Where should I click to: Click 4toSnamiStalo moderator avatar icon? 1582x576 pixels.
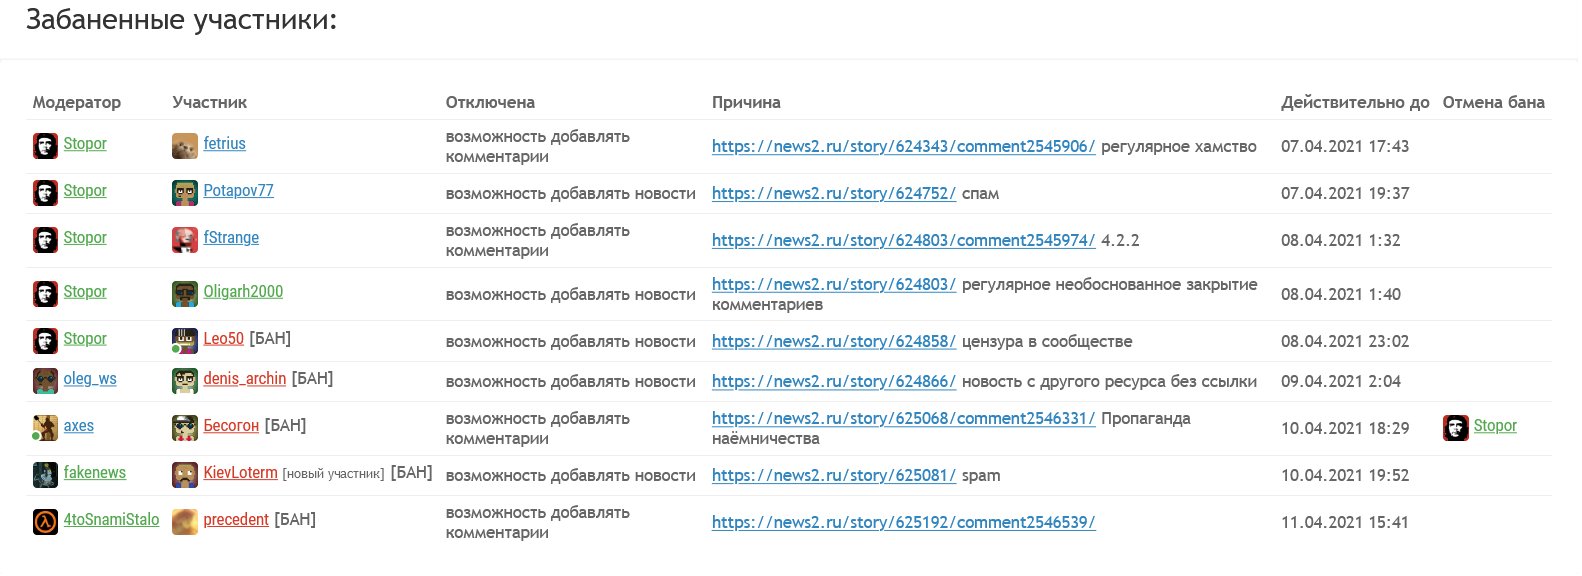(46, 522)
